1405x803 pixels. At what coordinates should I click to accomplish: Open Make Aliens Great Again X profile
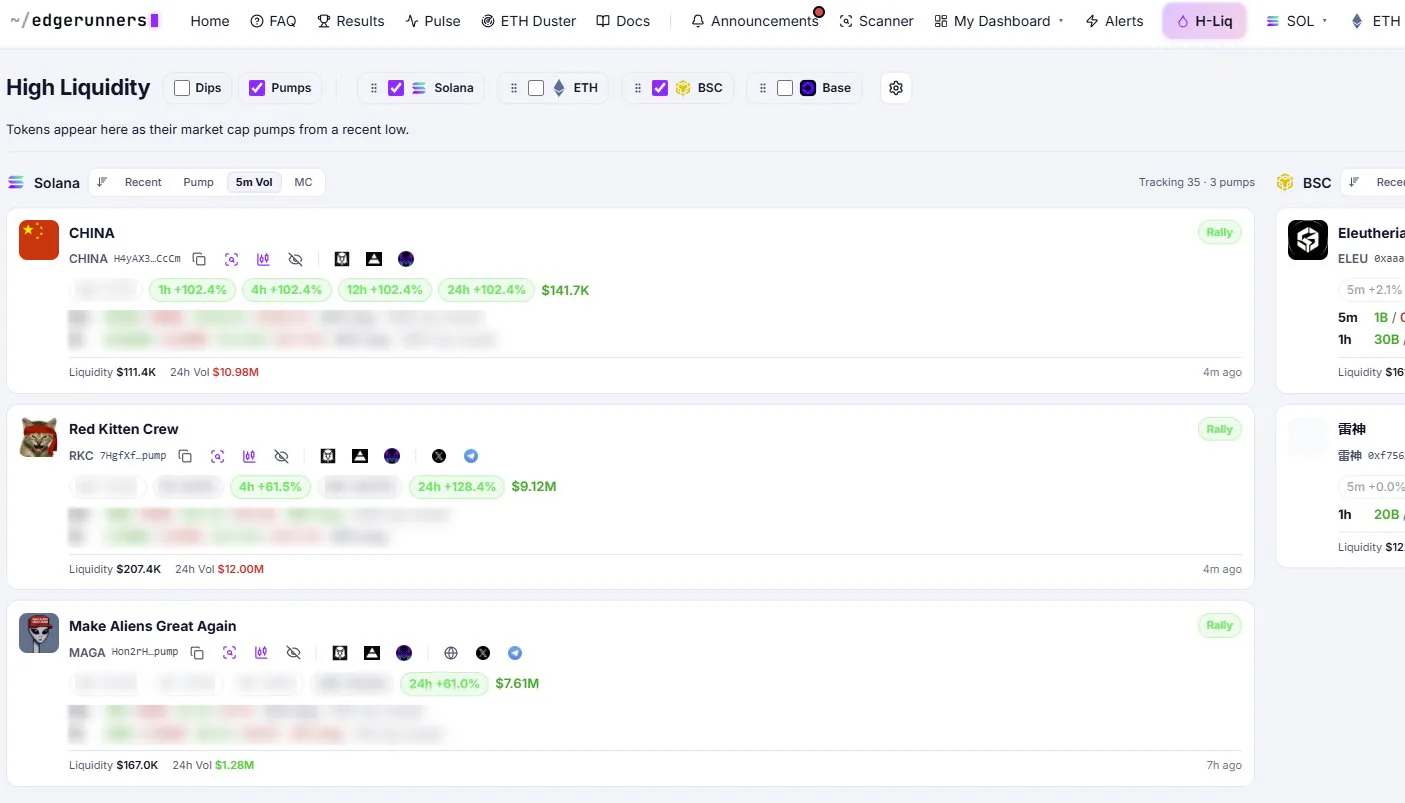click(x=483, y=653)
